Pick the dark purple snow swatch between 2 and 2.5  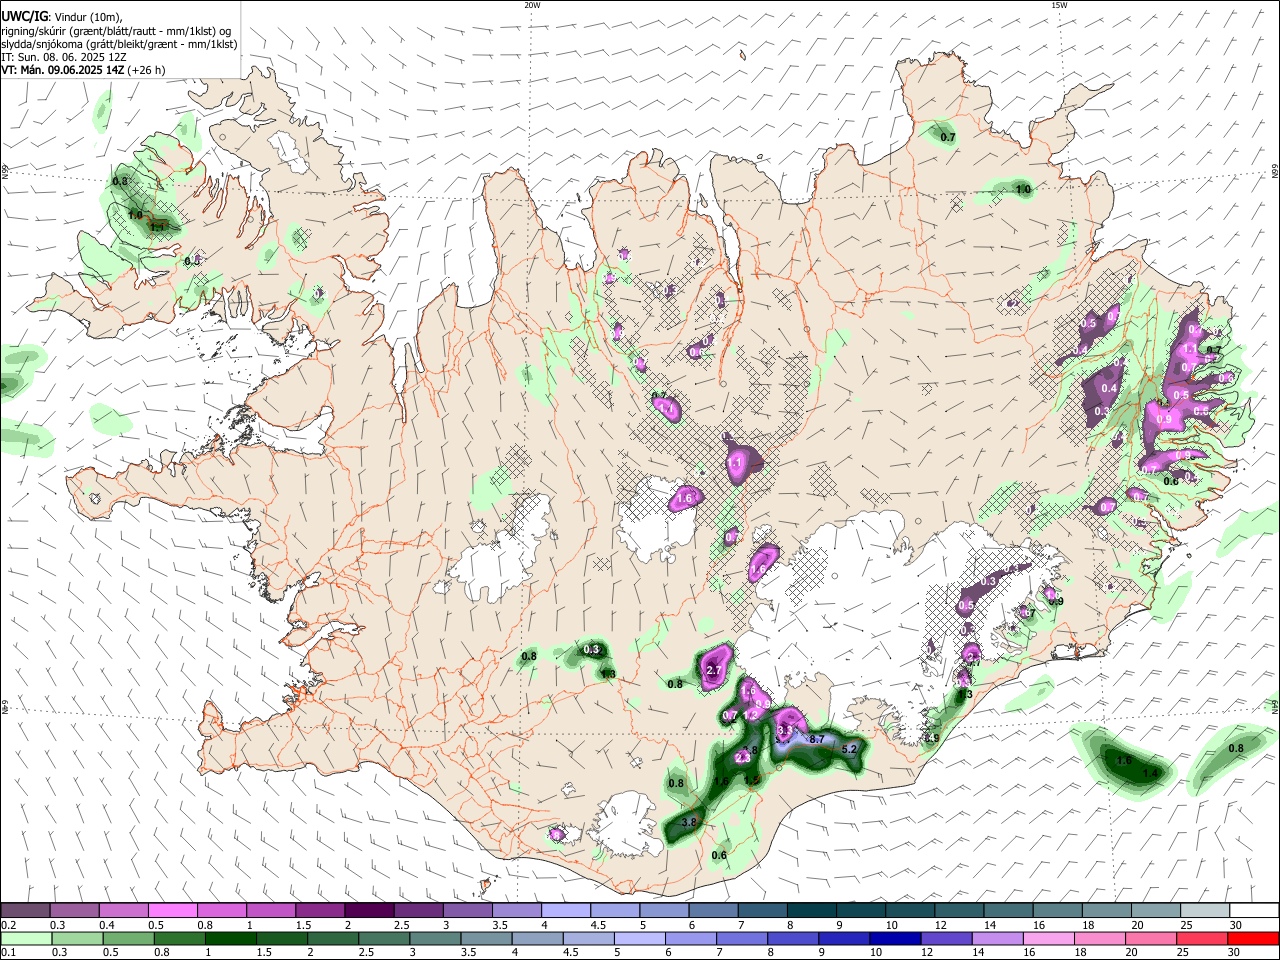[x=369, y=911]
